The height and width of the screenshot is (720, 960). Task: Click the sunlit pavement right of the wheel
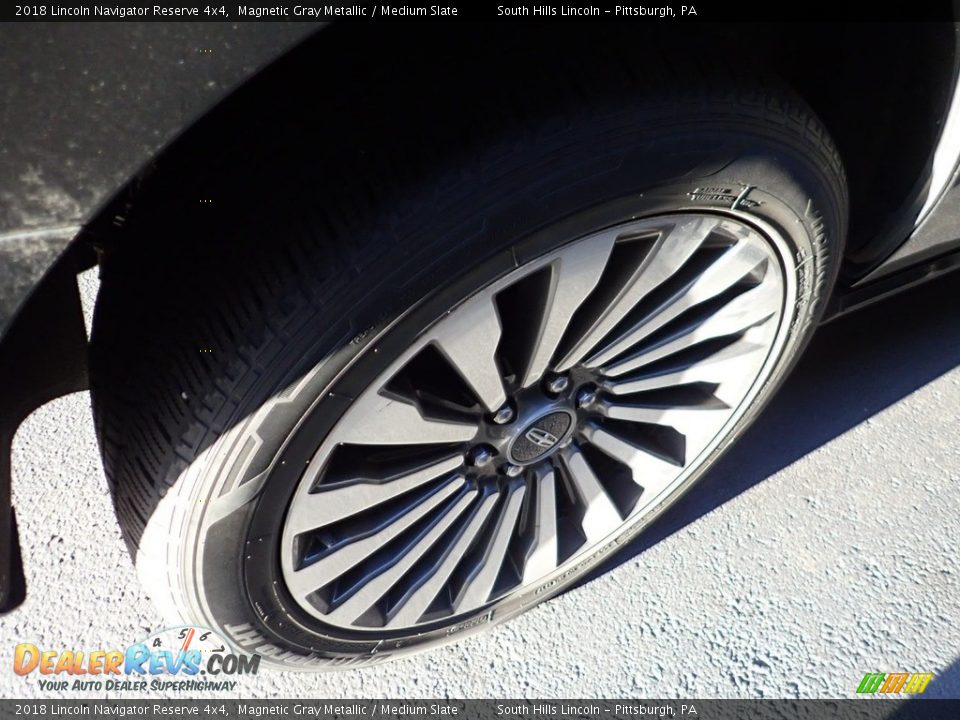click(x=820, y=550)
